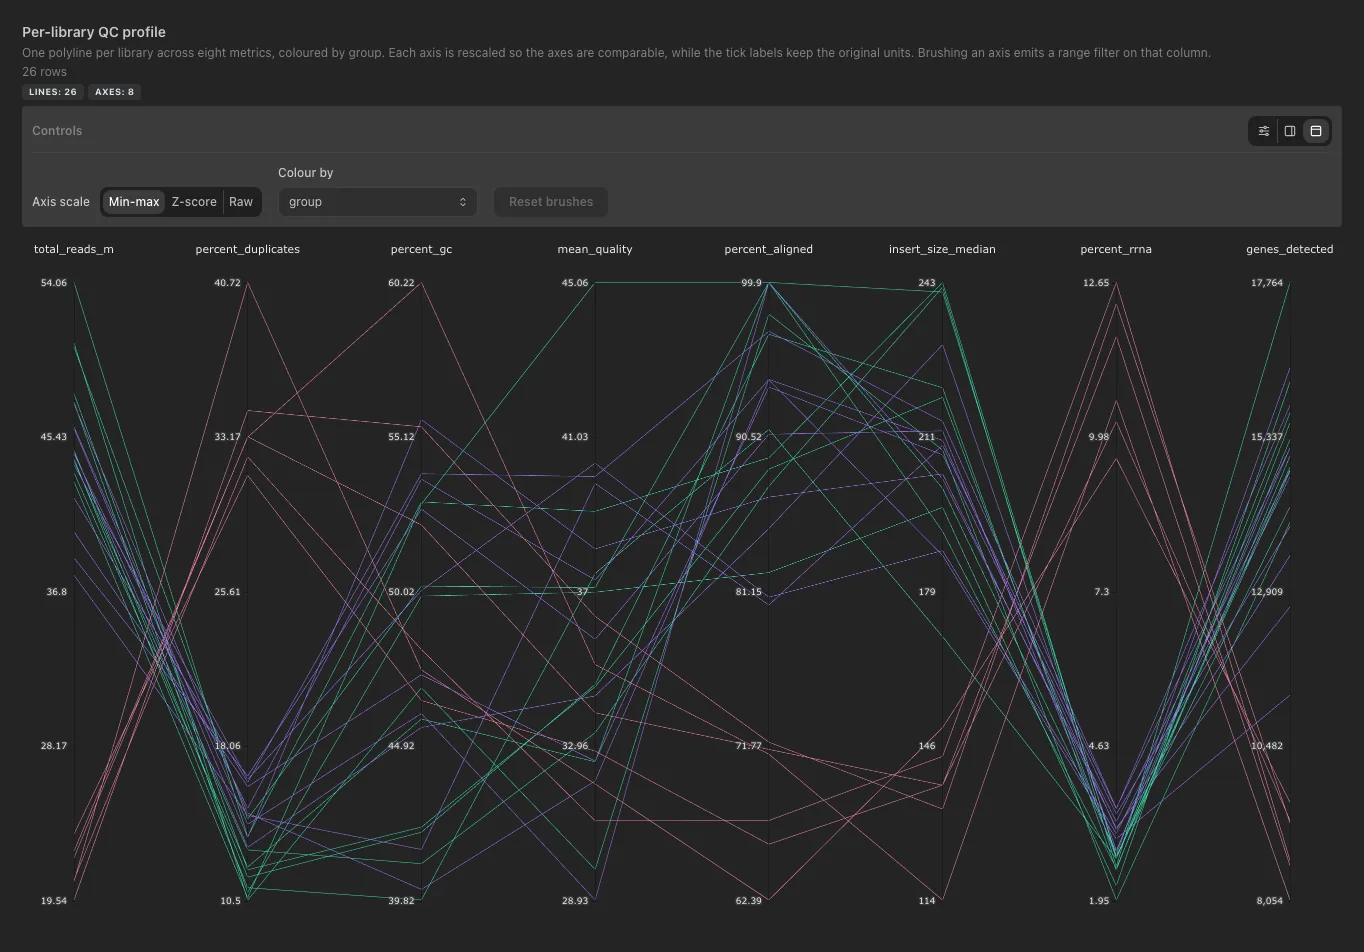Image resolution: width=1364 pixels, height=952 pixels.
Task: Select Min-max axis scale
Action: point(134,202)
